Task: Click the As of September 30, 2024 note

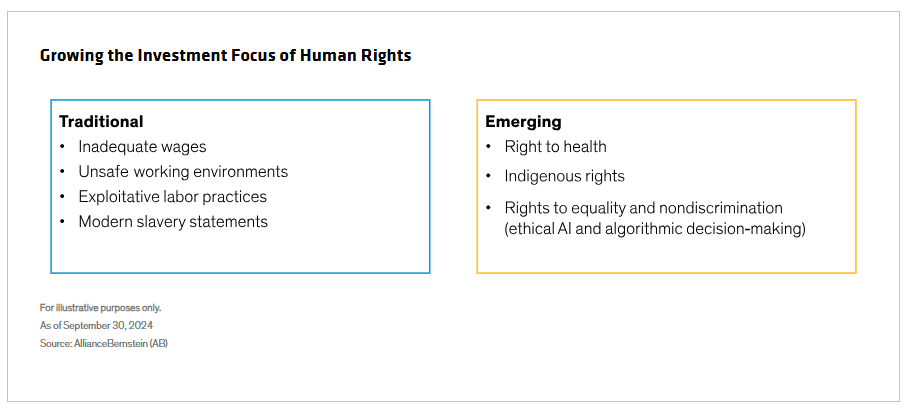Action: [96, 325]
